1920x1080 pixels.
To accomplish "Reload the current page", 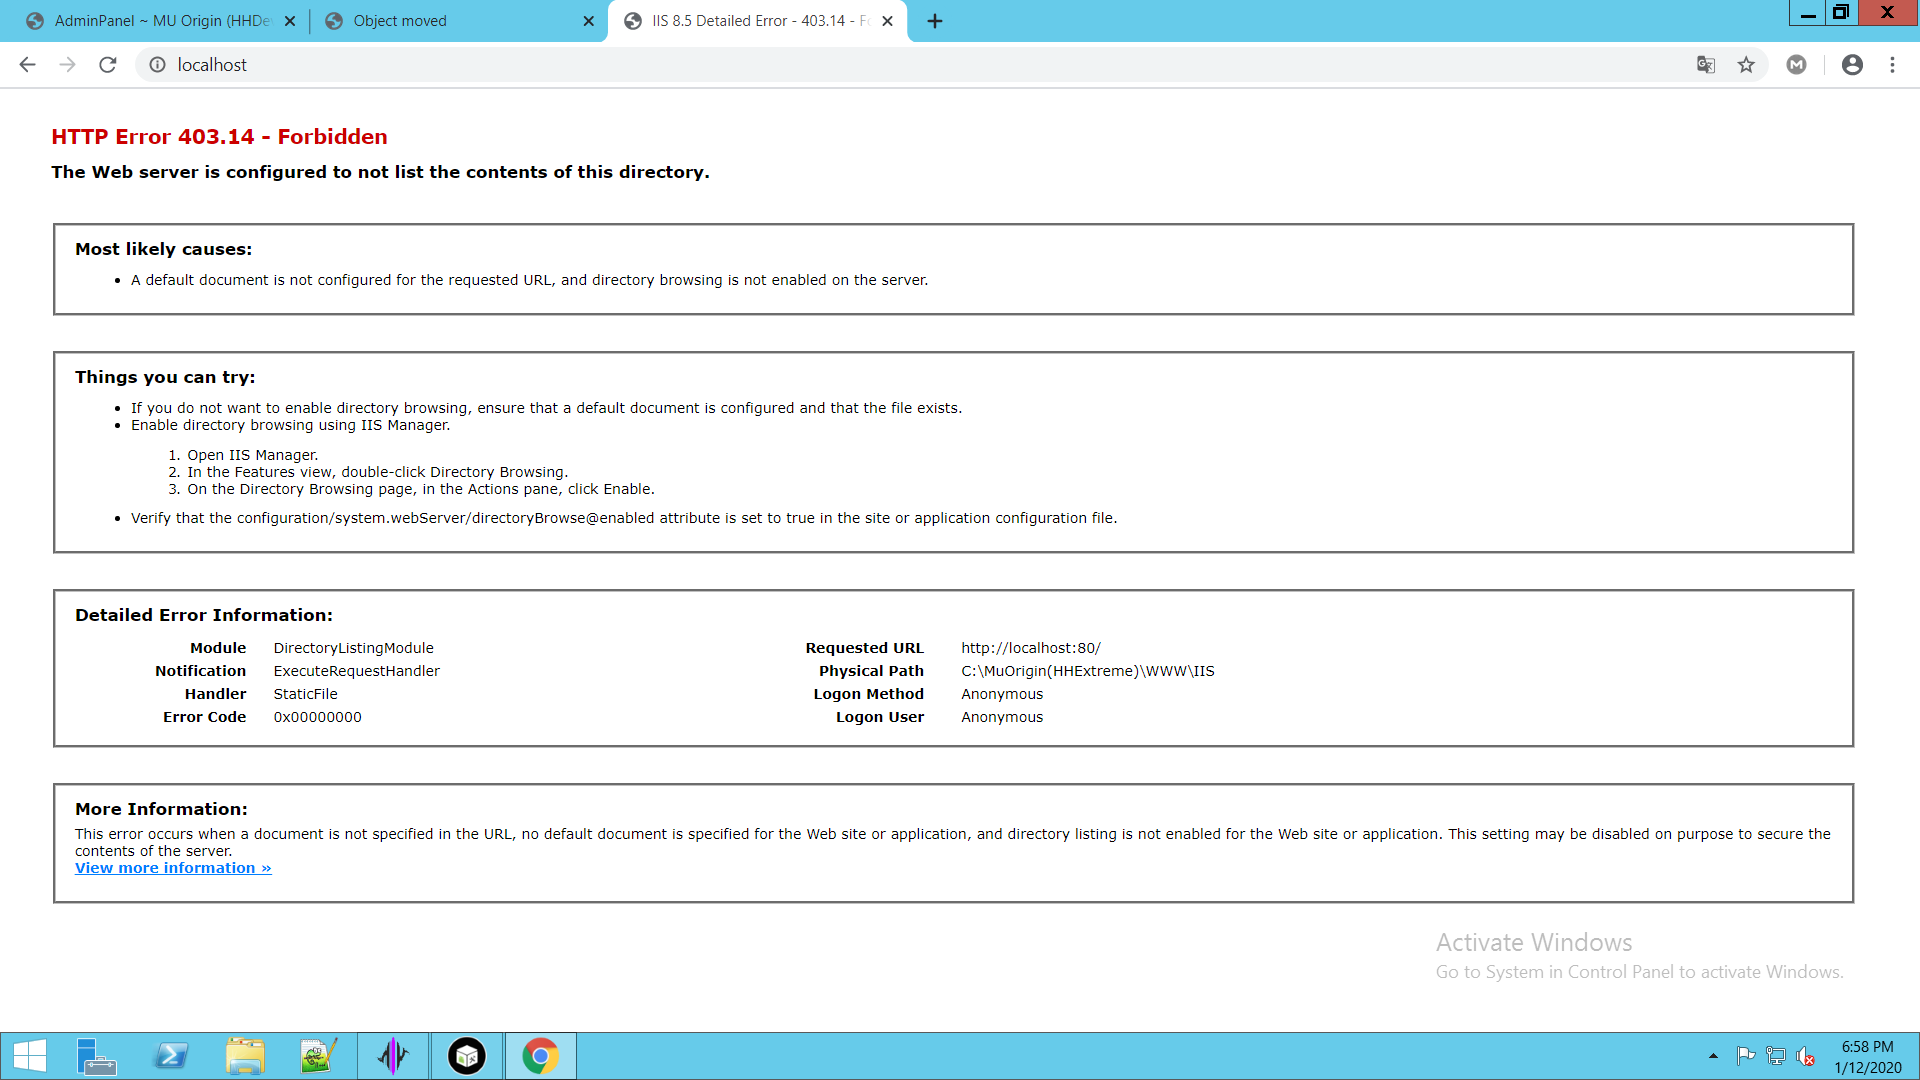I will (108, 65).
